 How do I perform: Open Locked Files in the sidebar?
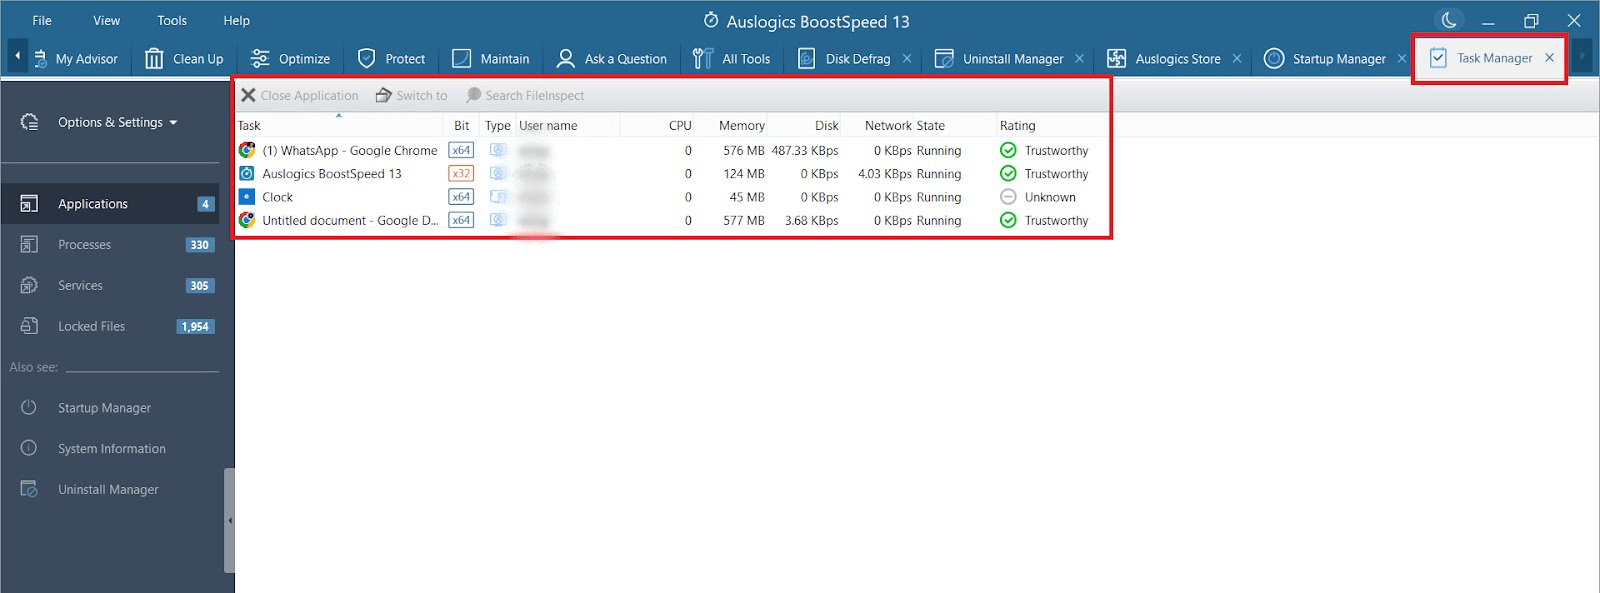(x=110, y=327)
